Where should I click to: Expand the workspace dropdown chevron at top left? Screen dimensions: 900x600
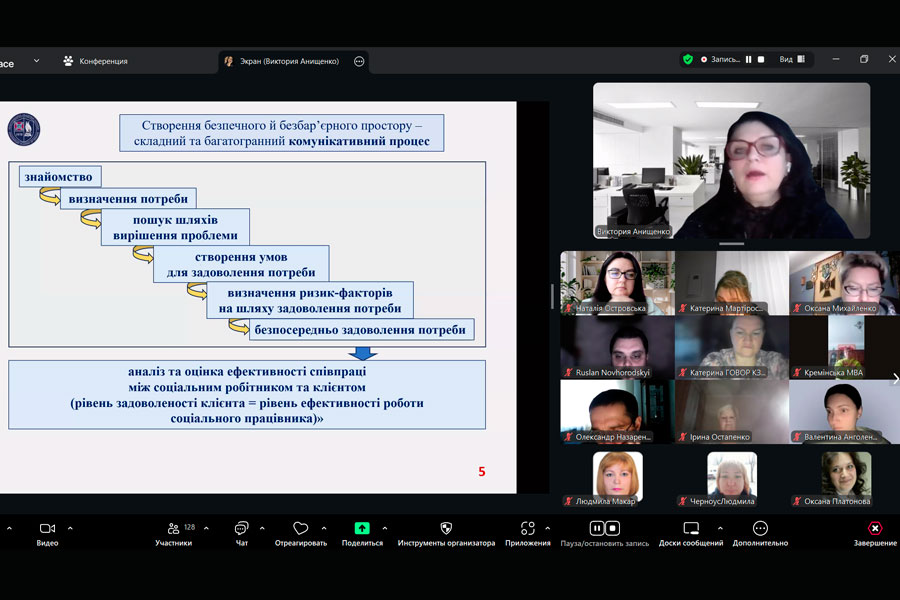36,60
